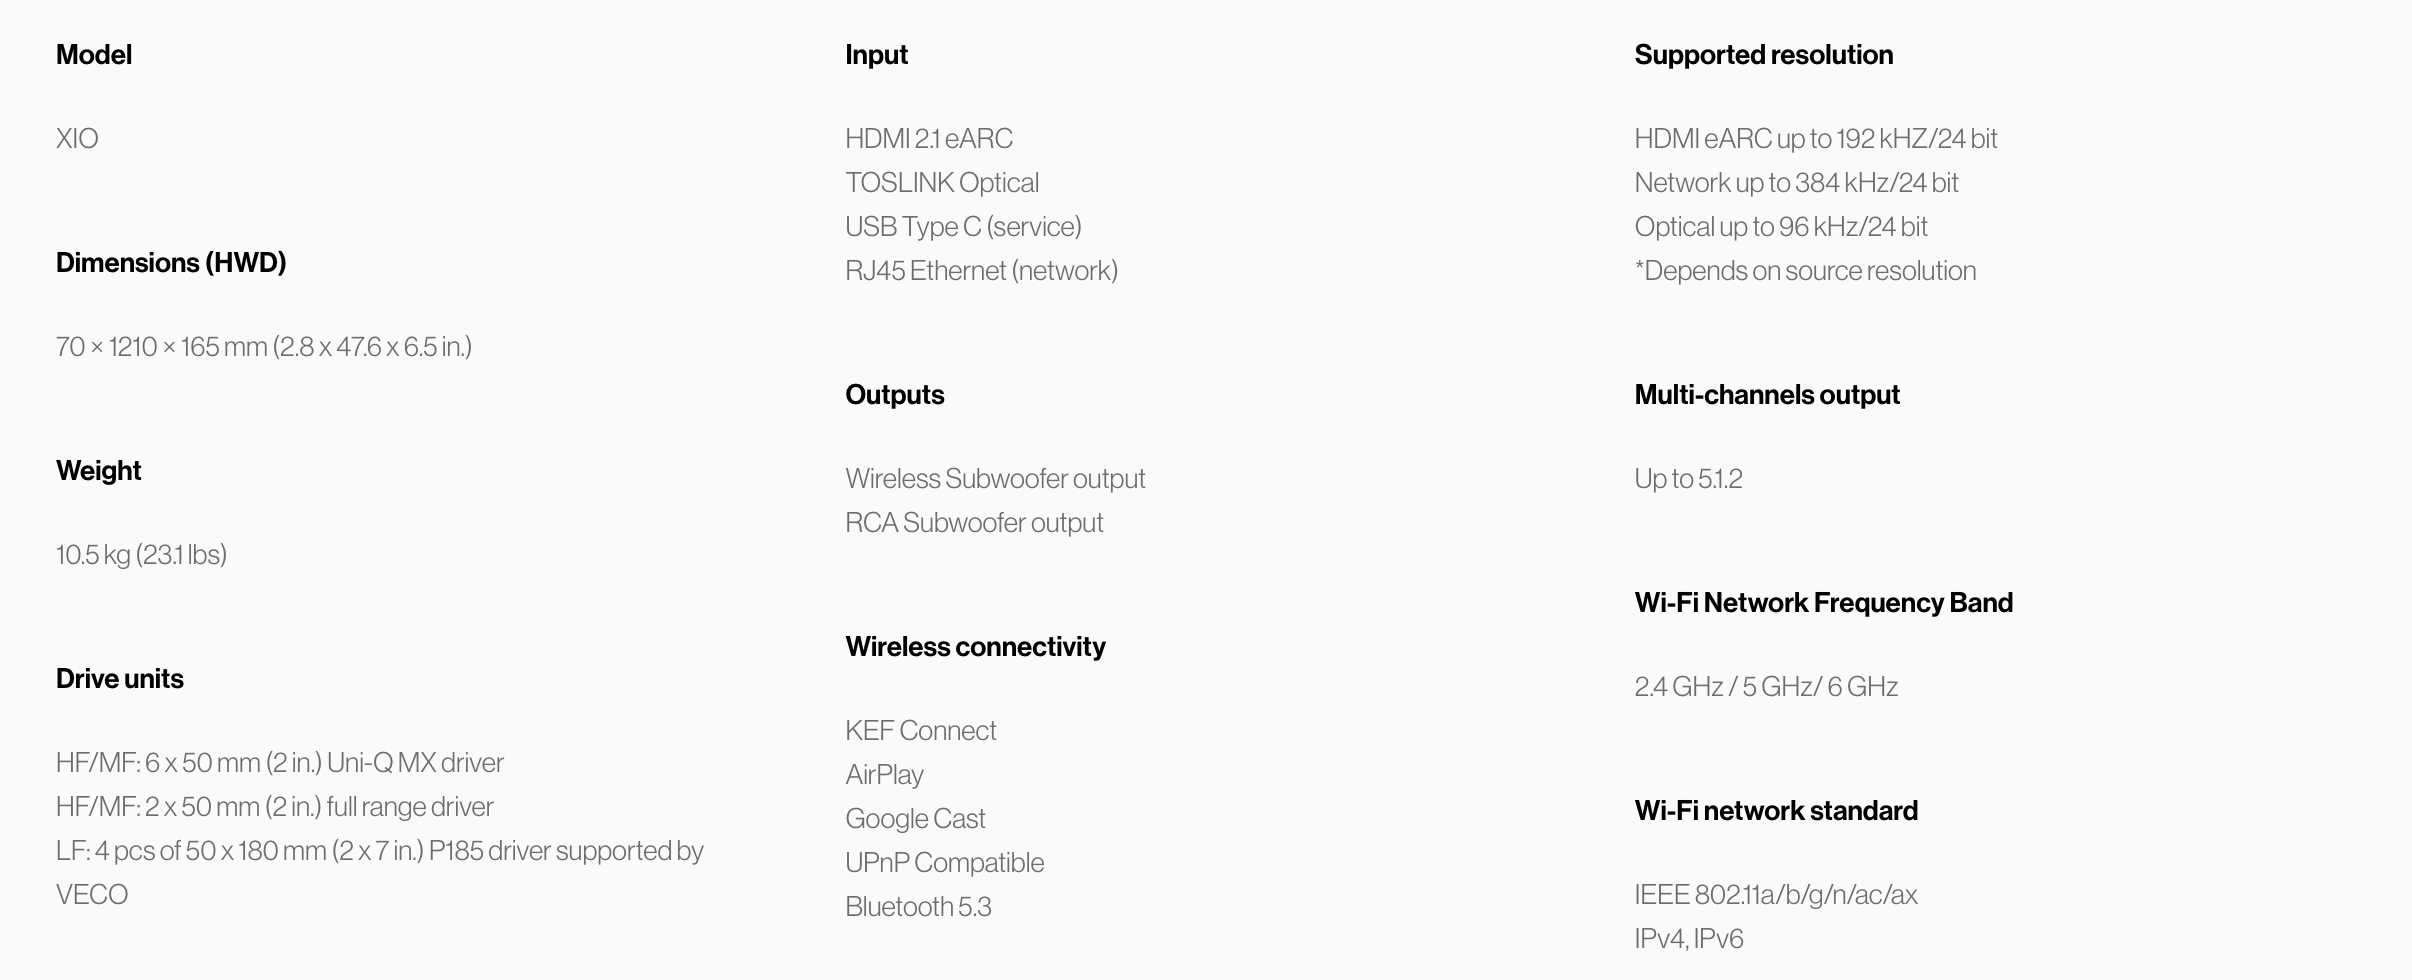Click the Up to 5.1.2 value
Screen dimensions: 2412x980
[1688, 479]
